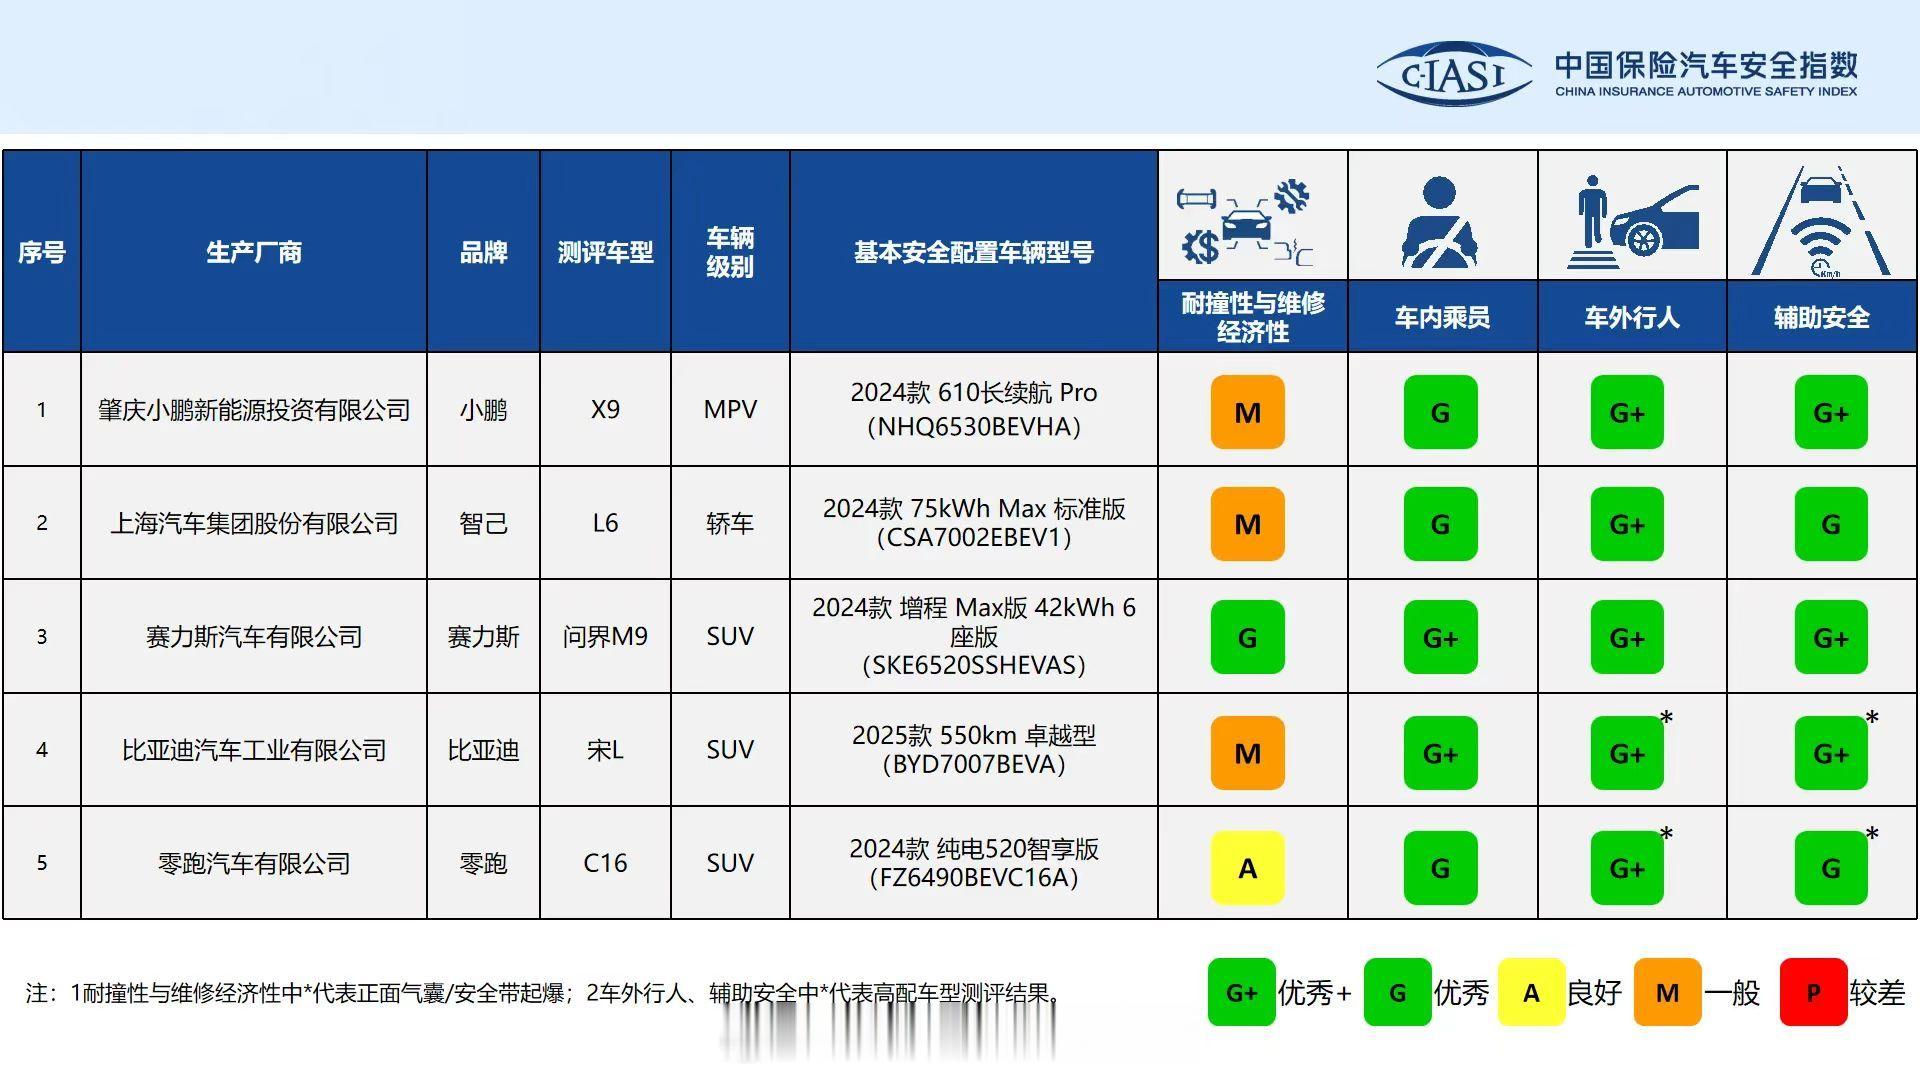This screenshot has height=1080, width=1920.
Task: Click the 车辆级别 column header
Action: tap(730, 252)
